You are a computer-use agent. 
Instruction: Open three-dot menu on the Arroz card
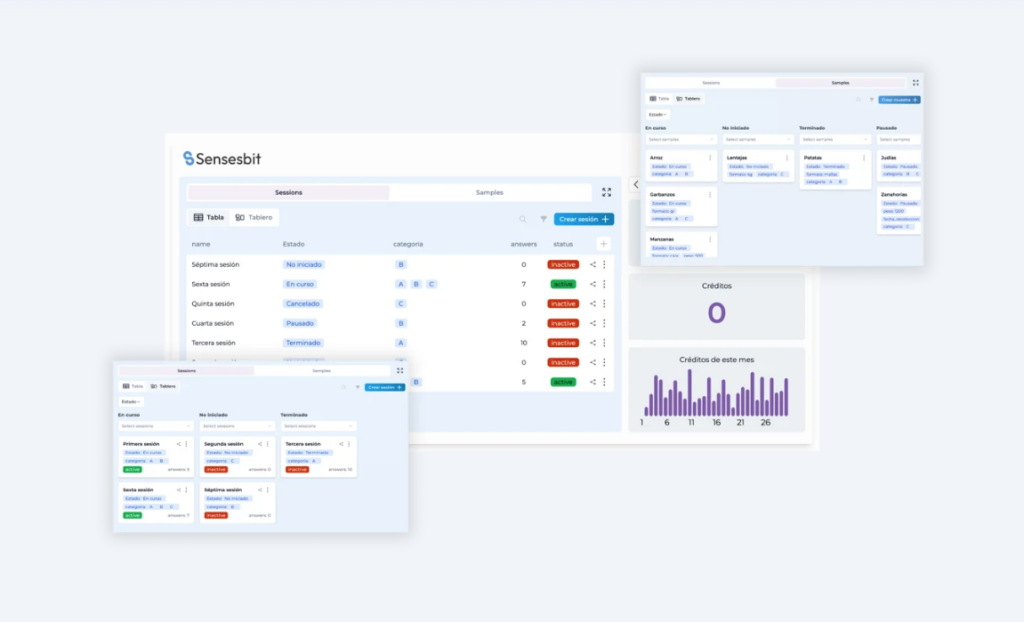tap(710, 157)
